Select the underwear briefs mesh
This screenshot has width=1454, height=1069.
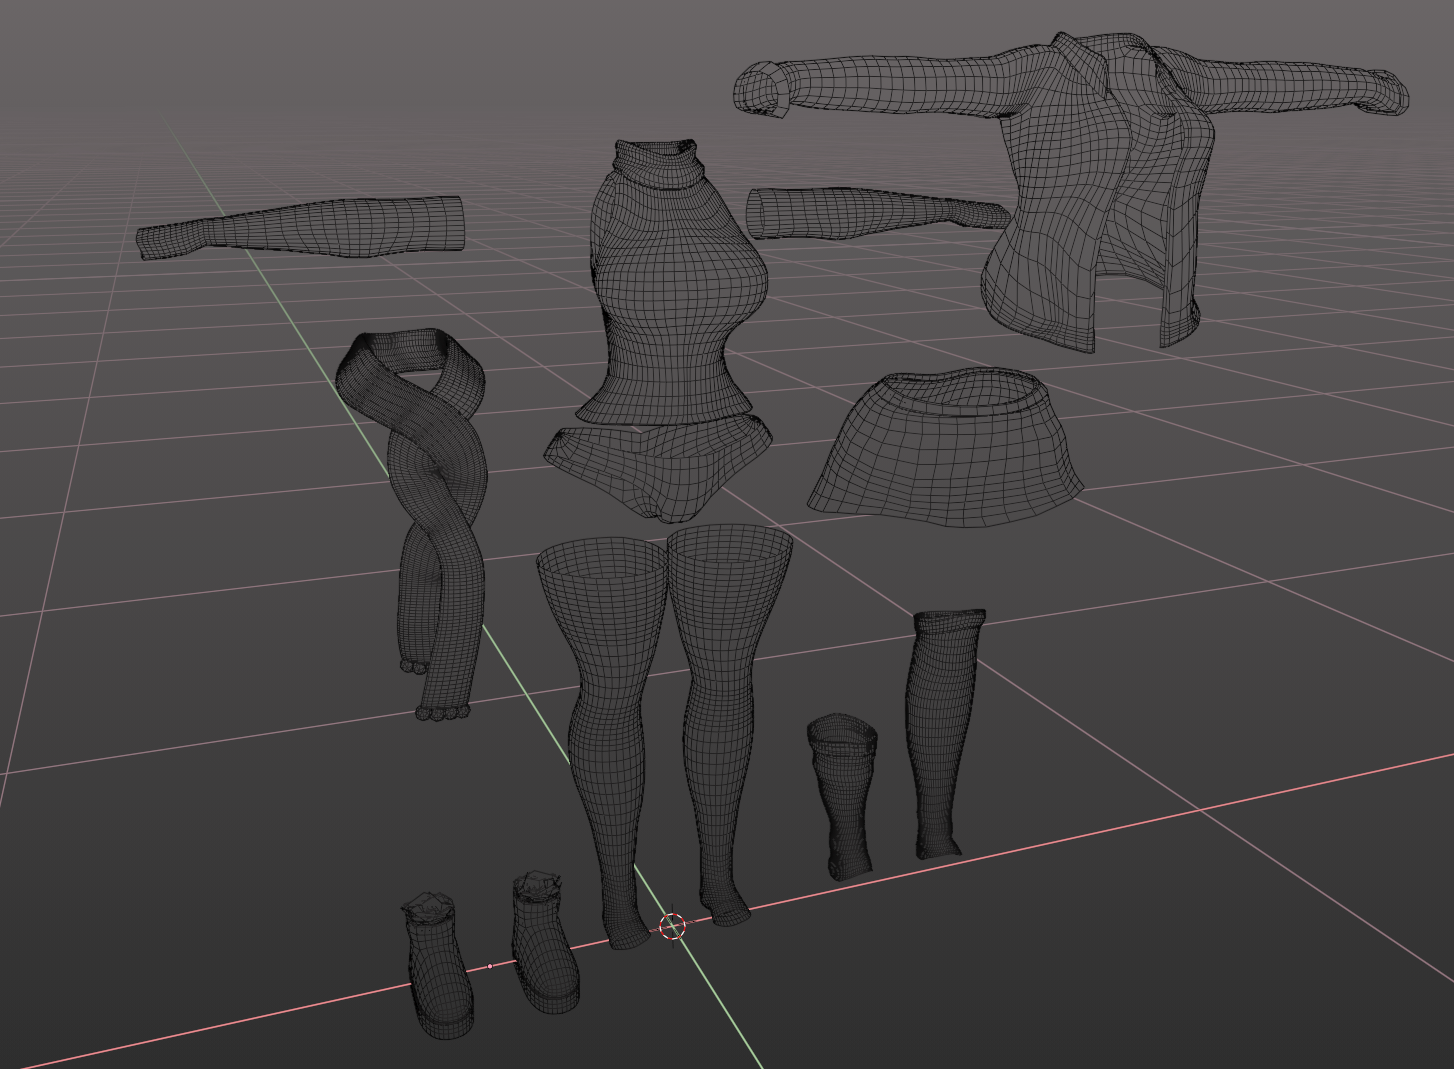pos(657,470)
